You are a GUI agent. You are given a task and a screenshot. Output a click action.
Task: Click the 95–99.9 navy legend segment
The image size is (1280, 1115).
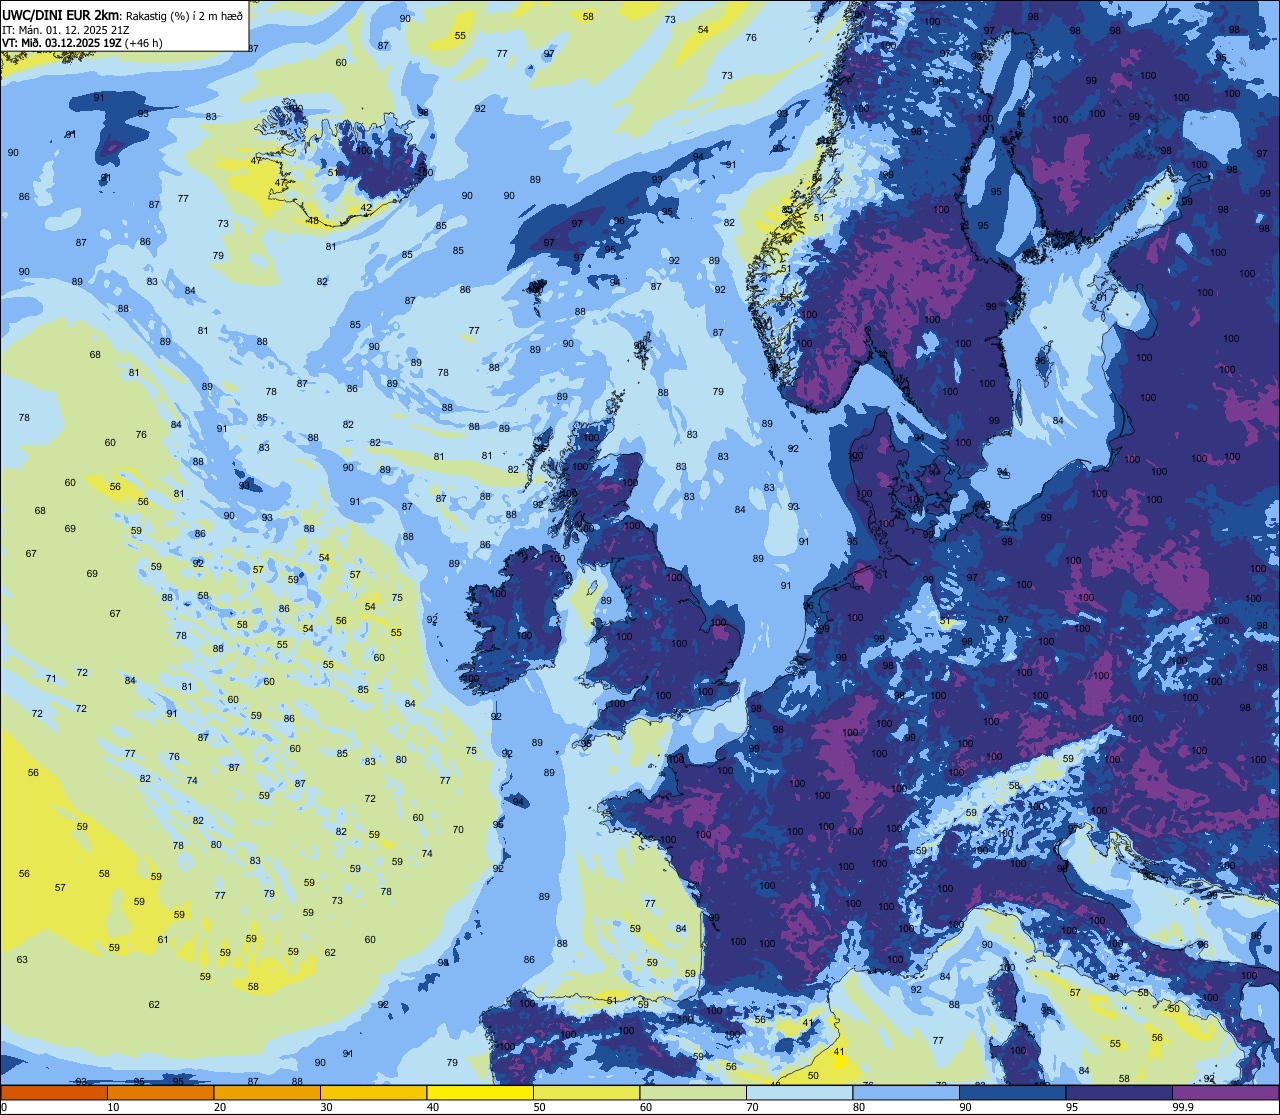[1119, 1093]
